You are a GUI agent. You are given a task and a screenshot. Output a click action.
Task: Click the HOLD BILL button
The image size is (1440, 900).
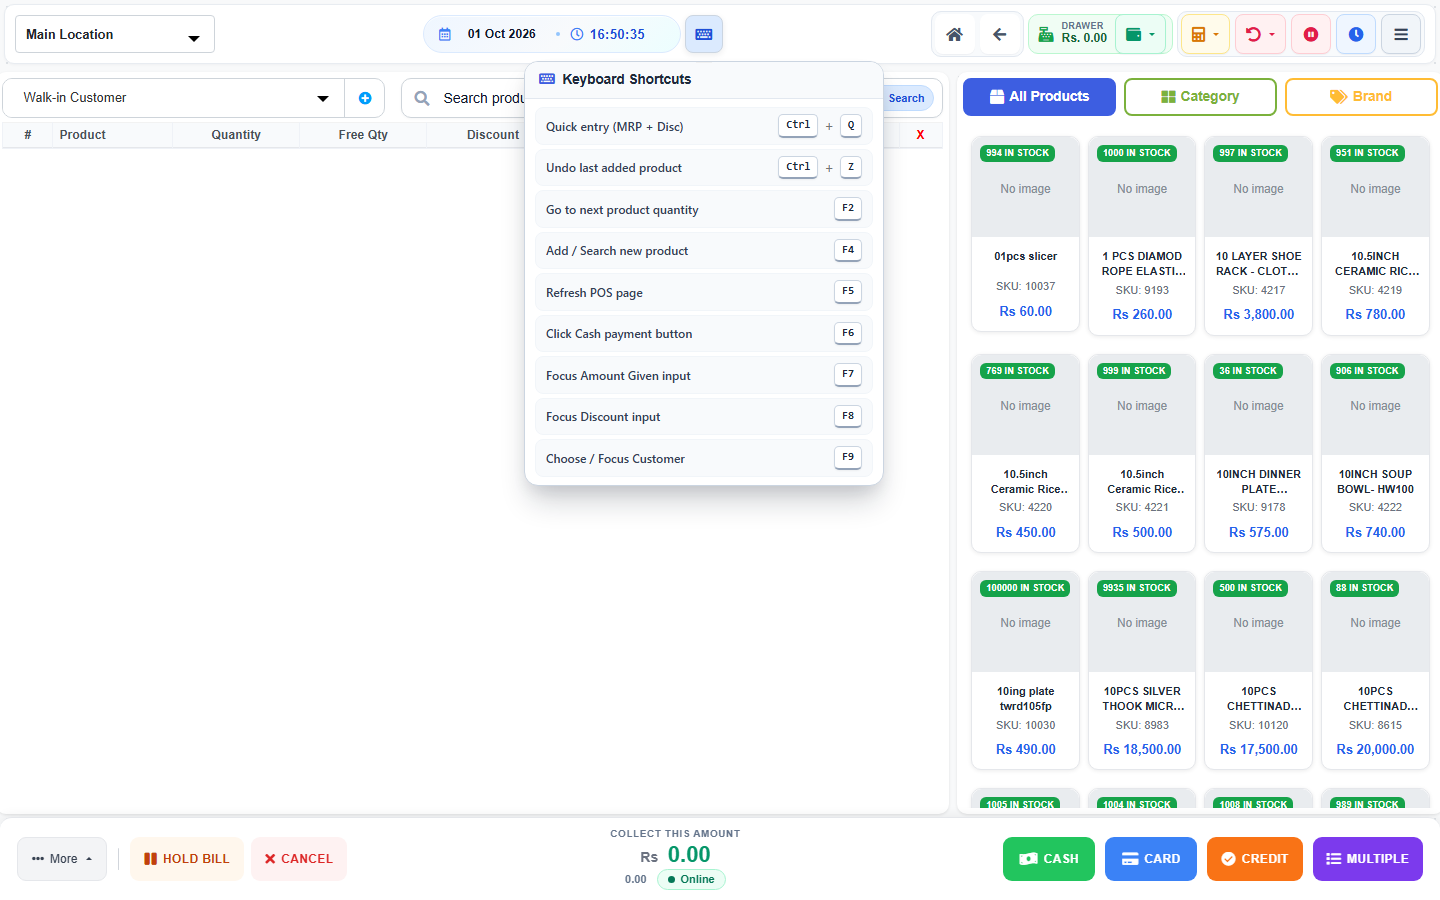click(x=187, y=859)
